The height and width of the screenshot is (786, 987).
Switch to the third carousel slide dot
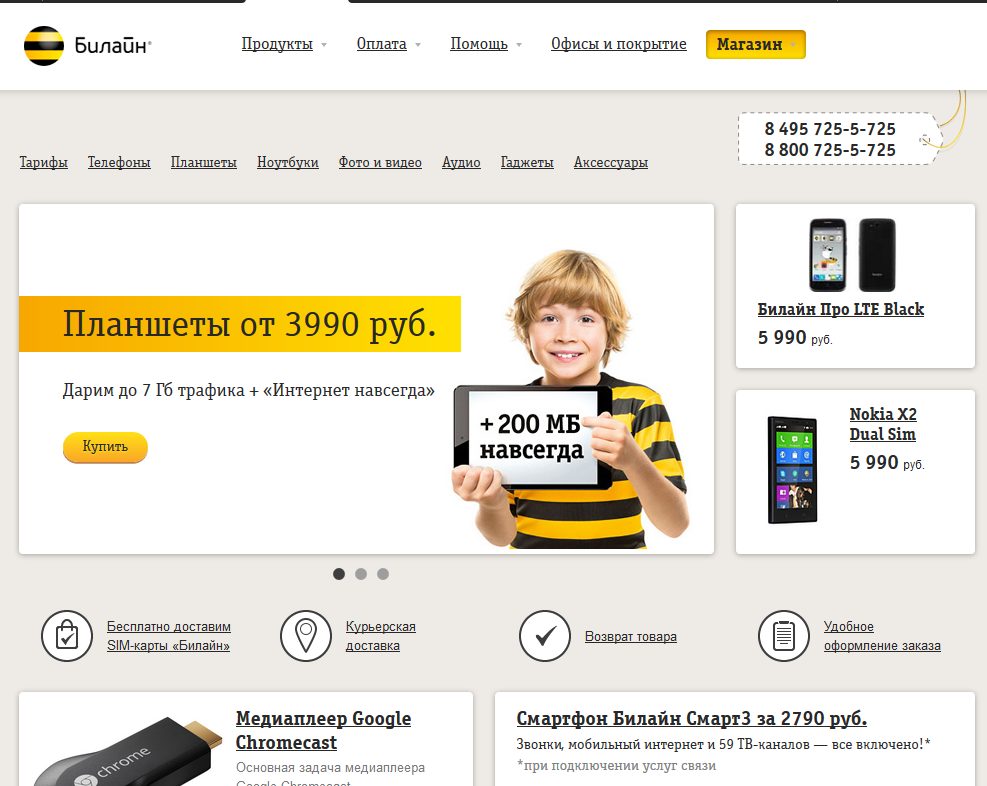point(383,574)
